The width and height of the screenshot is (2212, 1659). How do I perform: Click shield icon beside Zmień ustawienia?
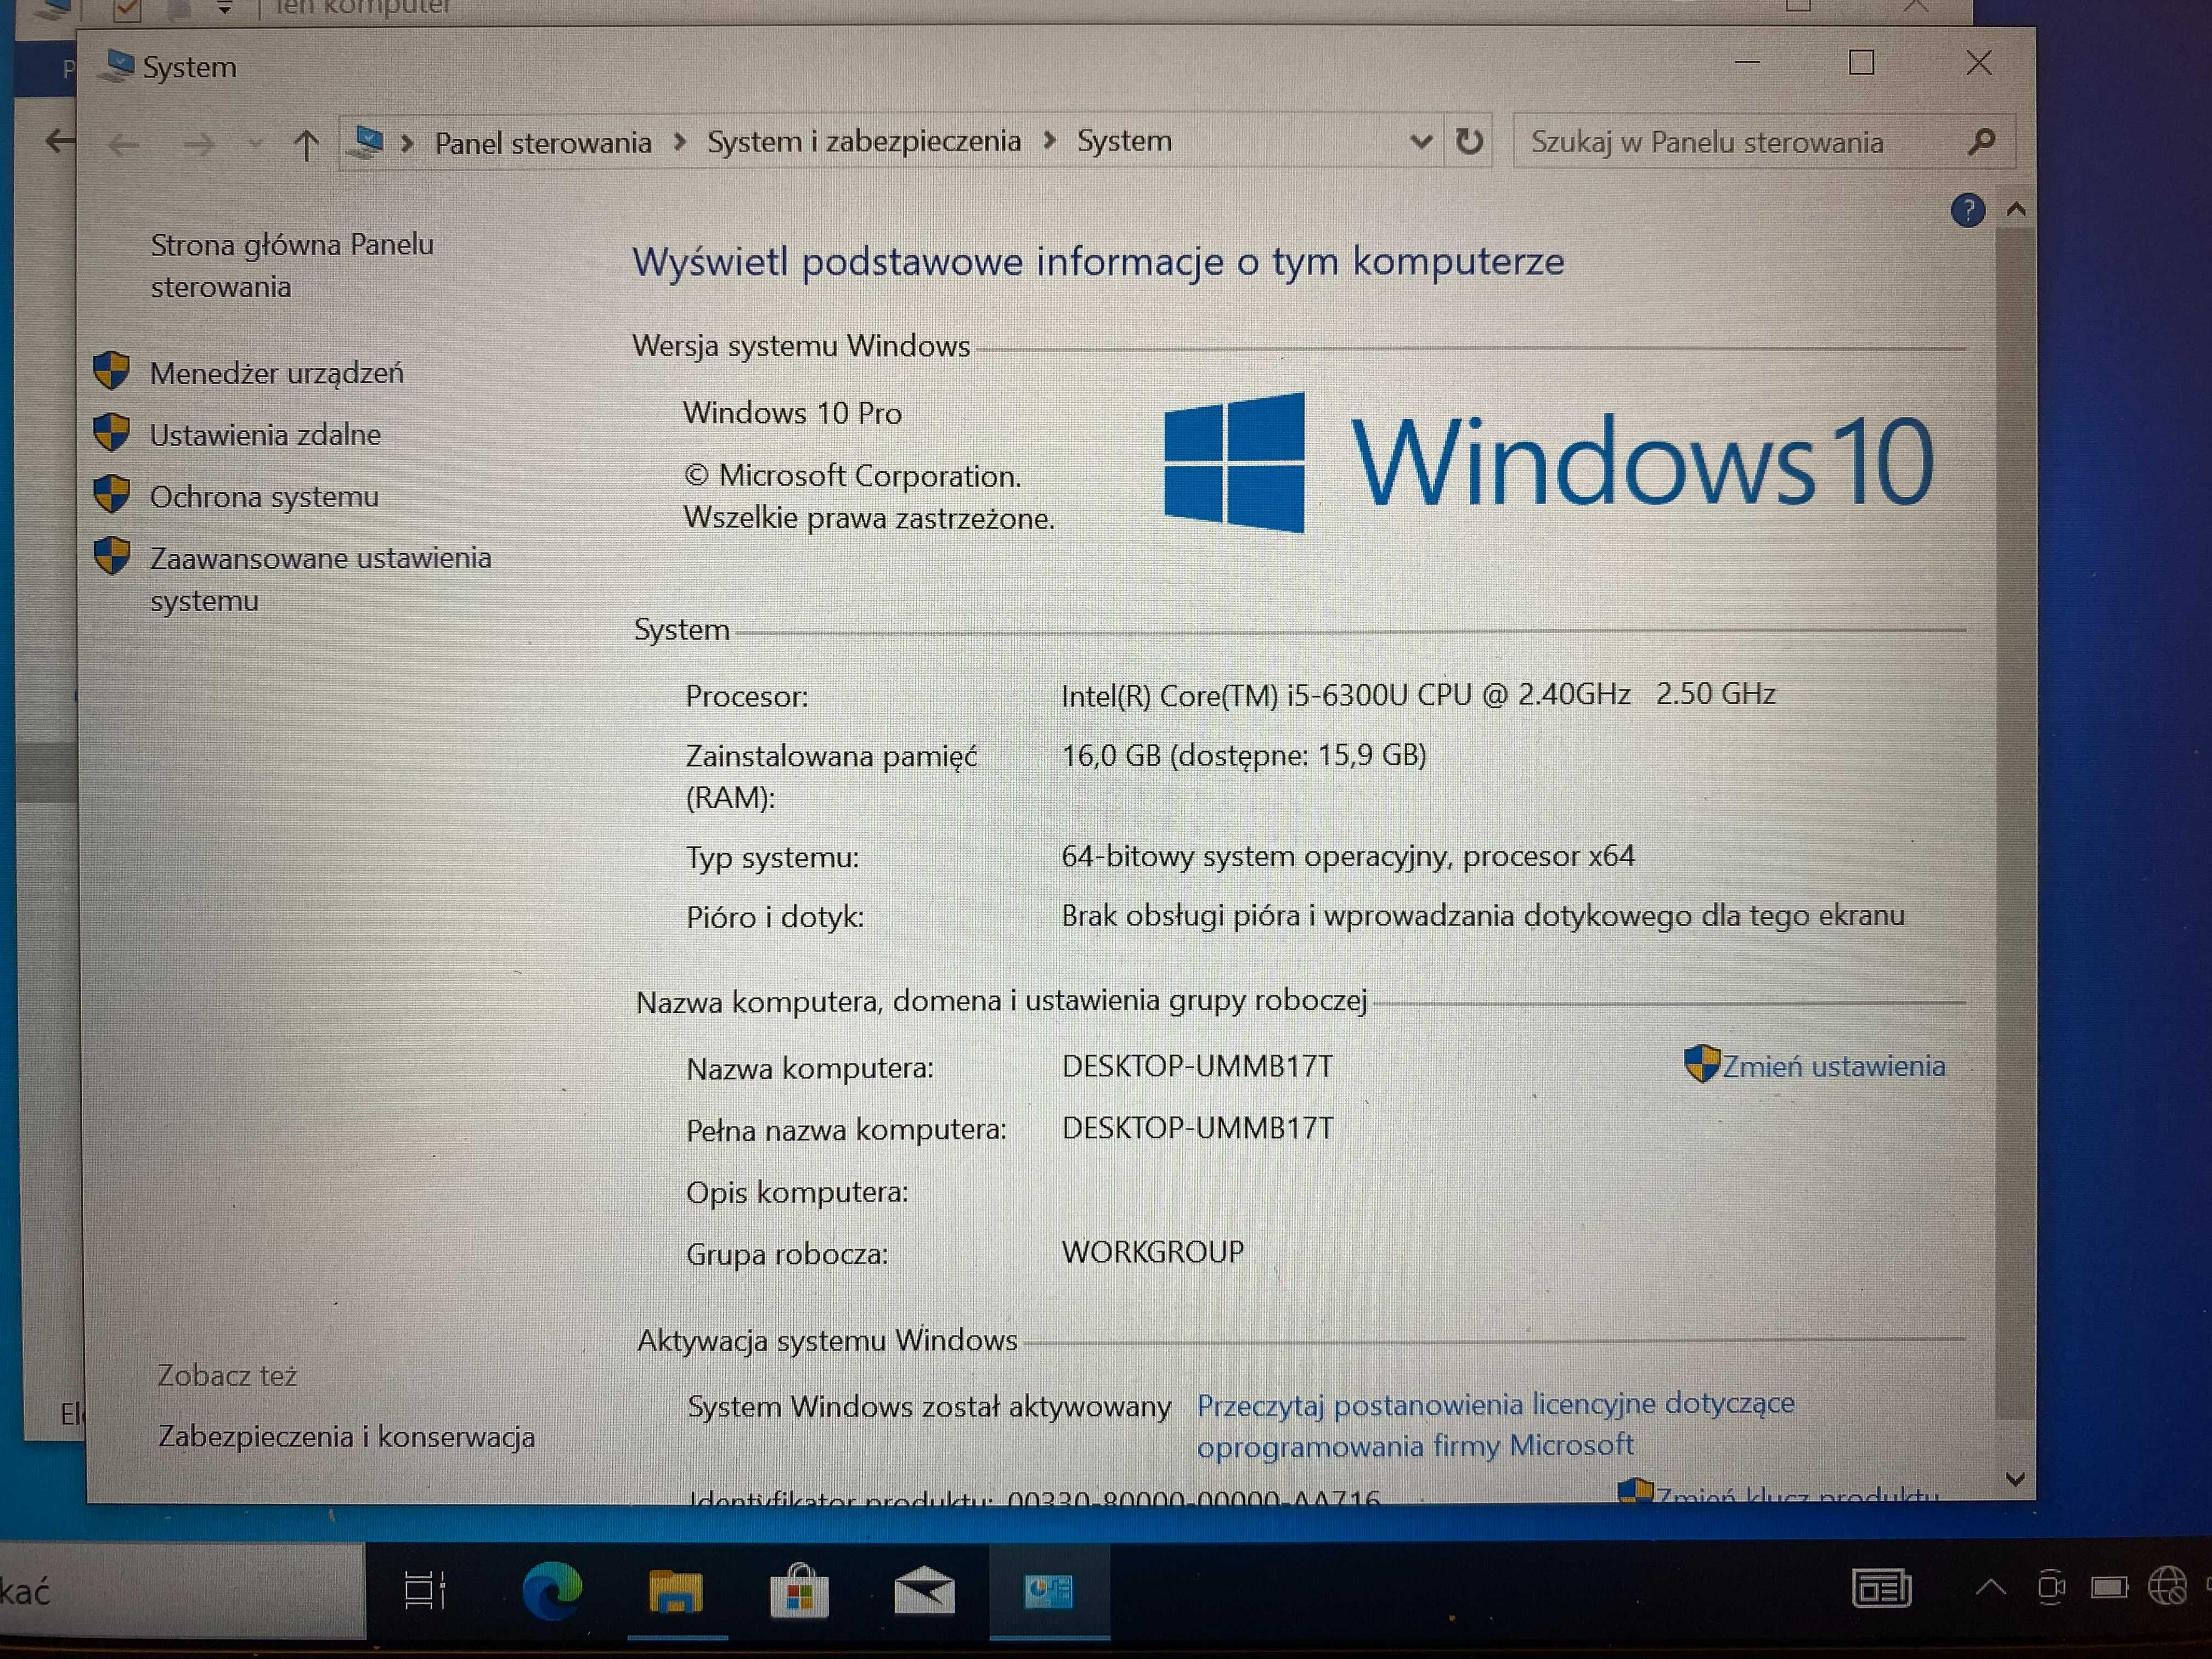click(x=1701, y=1064)
